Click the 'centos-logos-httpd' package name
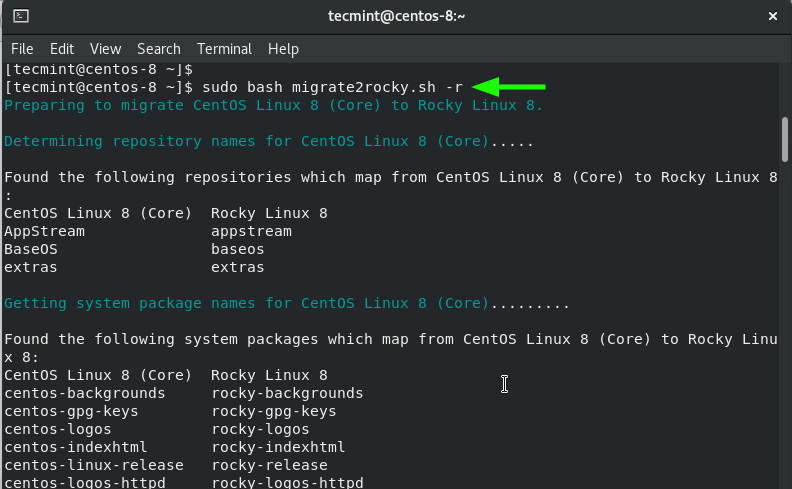792x489 pixels. pyautogui.click(x=85, y=482)
